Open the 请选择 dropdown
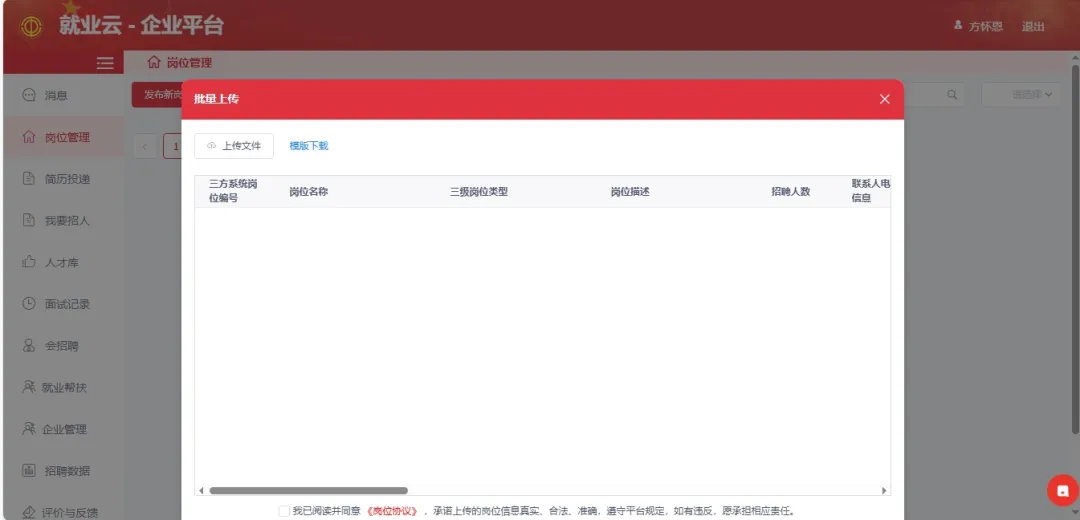Screen dimensions: 1080x520 pos(1021,95)
